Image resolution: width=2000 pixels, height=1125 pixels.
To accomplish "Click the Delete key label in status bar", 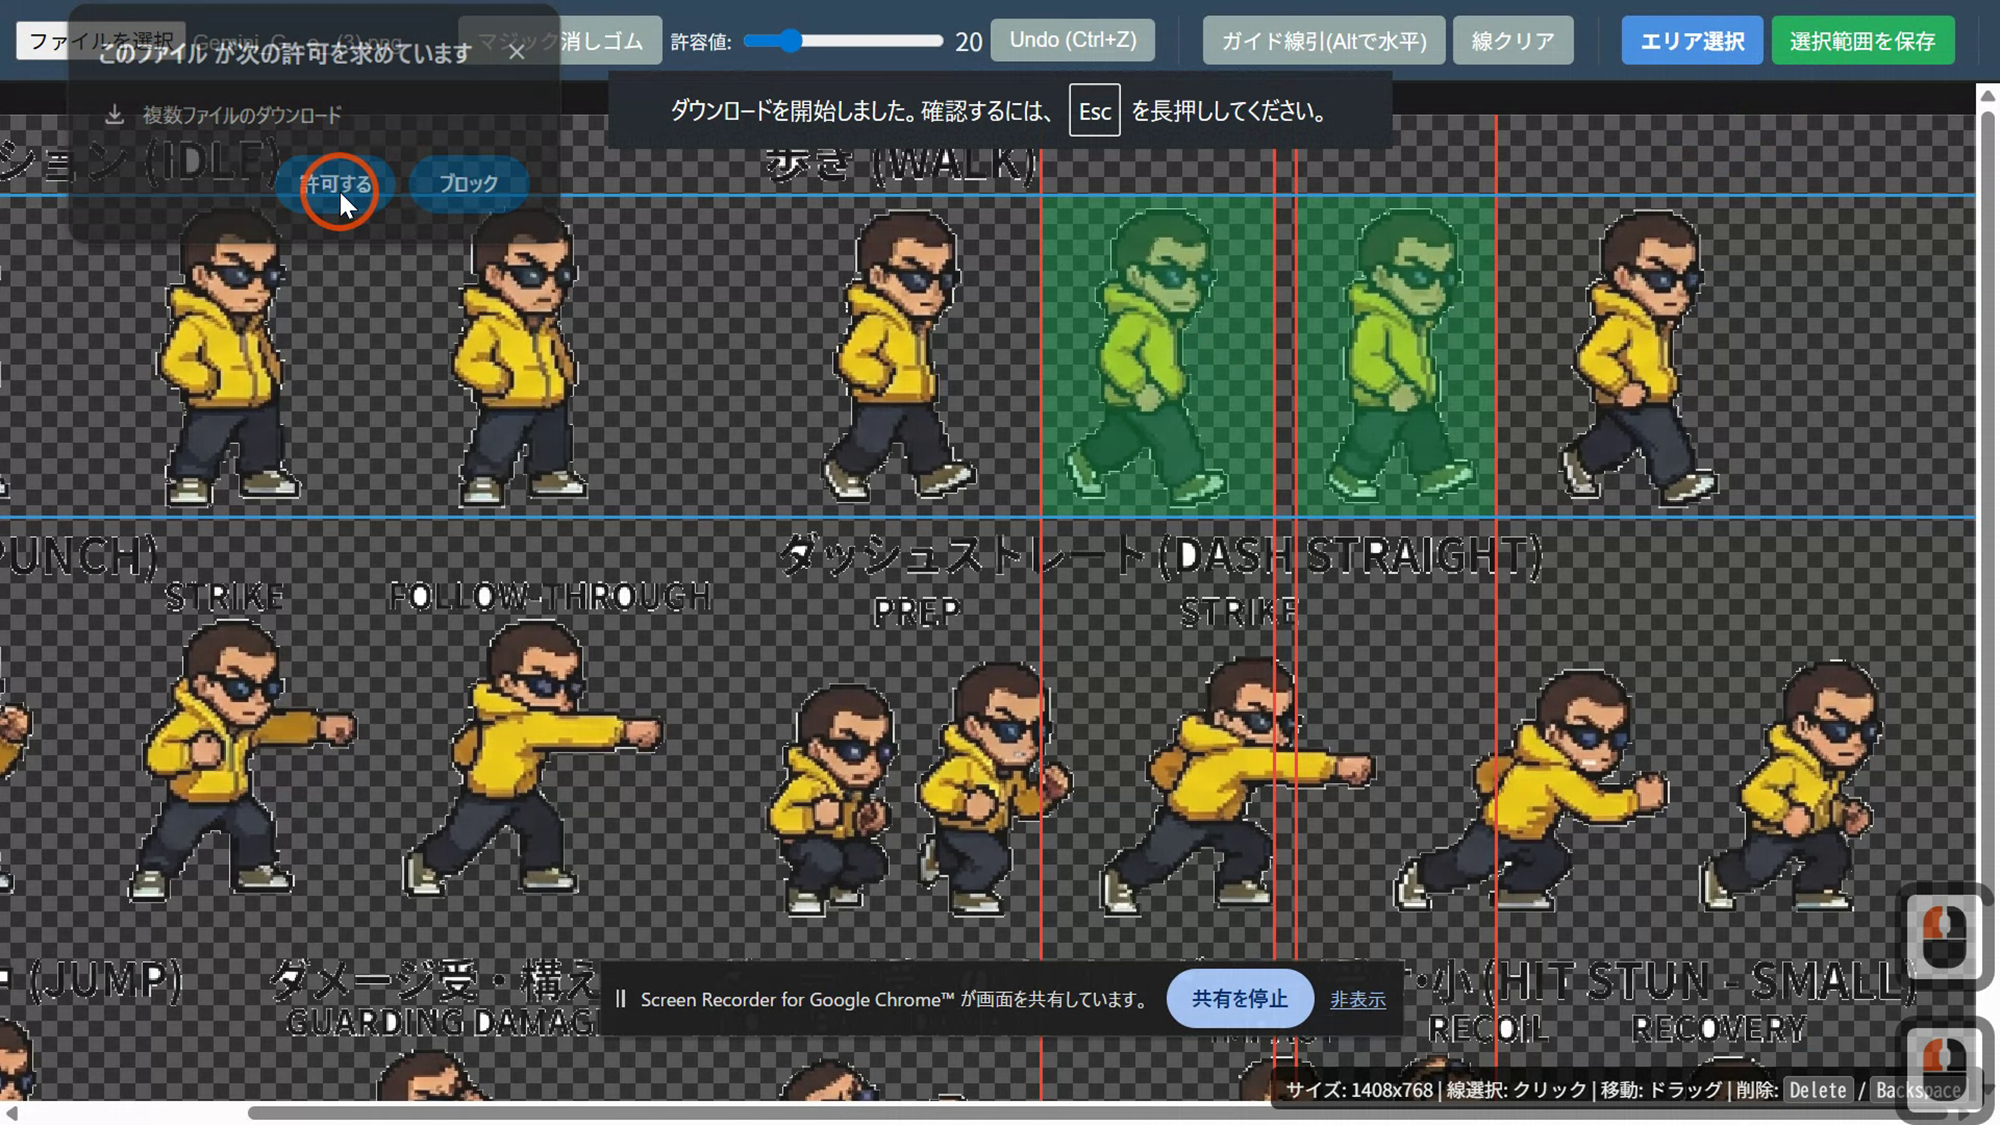I will coord(1818,1090).
